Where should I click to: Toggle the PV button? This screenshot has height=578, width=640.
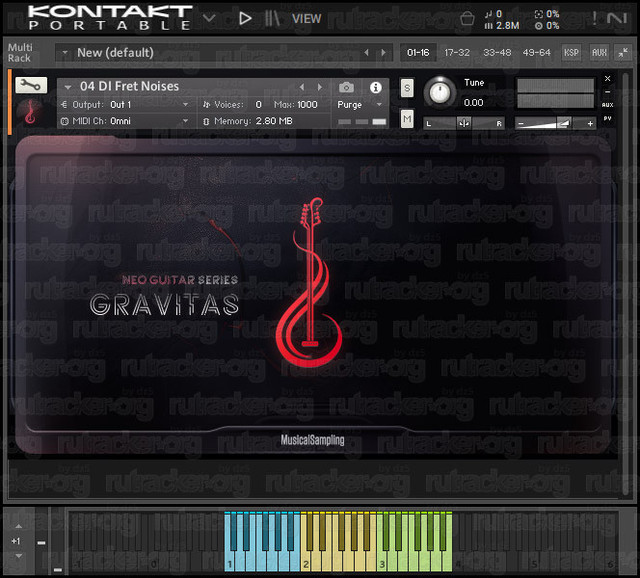point(607,118)
